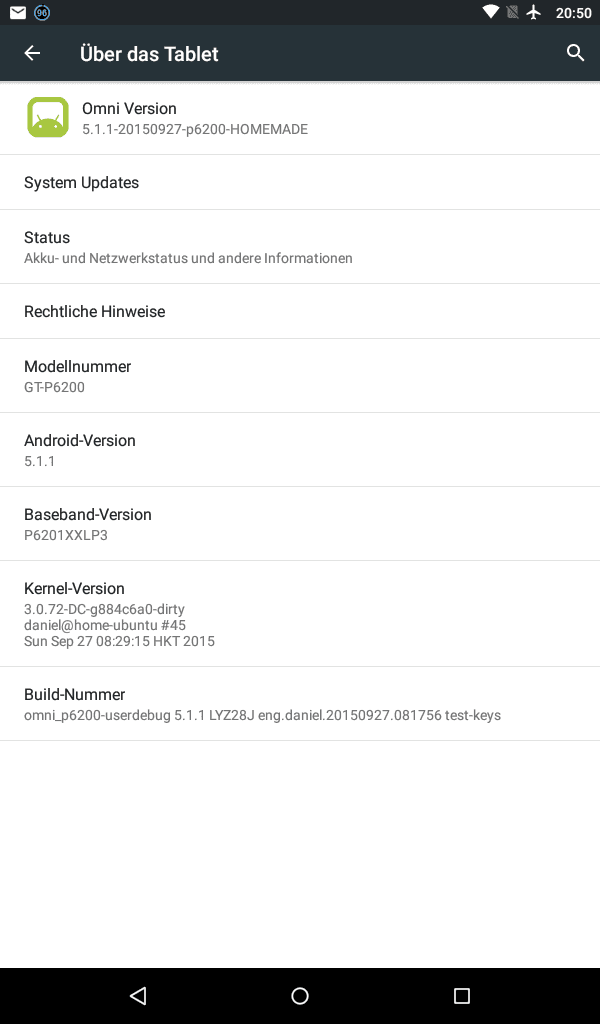Open the Status entry

tap(300, 247)
